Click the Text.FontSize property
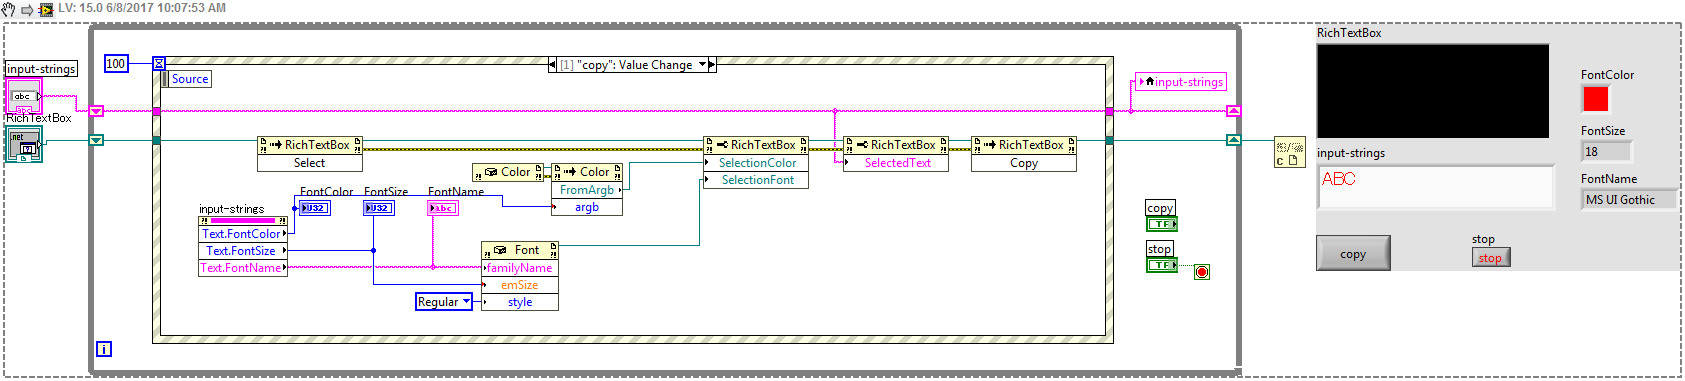1685x381 pixels. click(243, 251)
